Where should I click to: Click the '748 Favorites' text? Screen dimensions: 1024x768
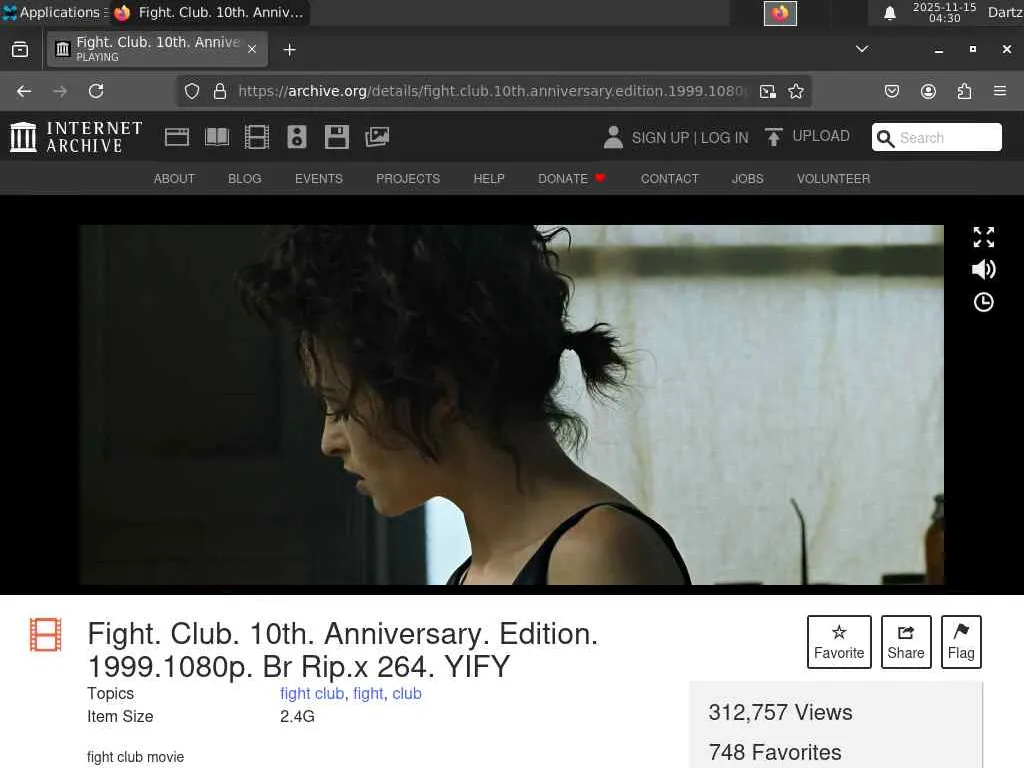point(775,752)
